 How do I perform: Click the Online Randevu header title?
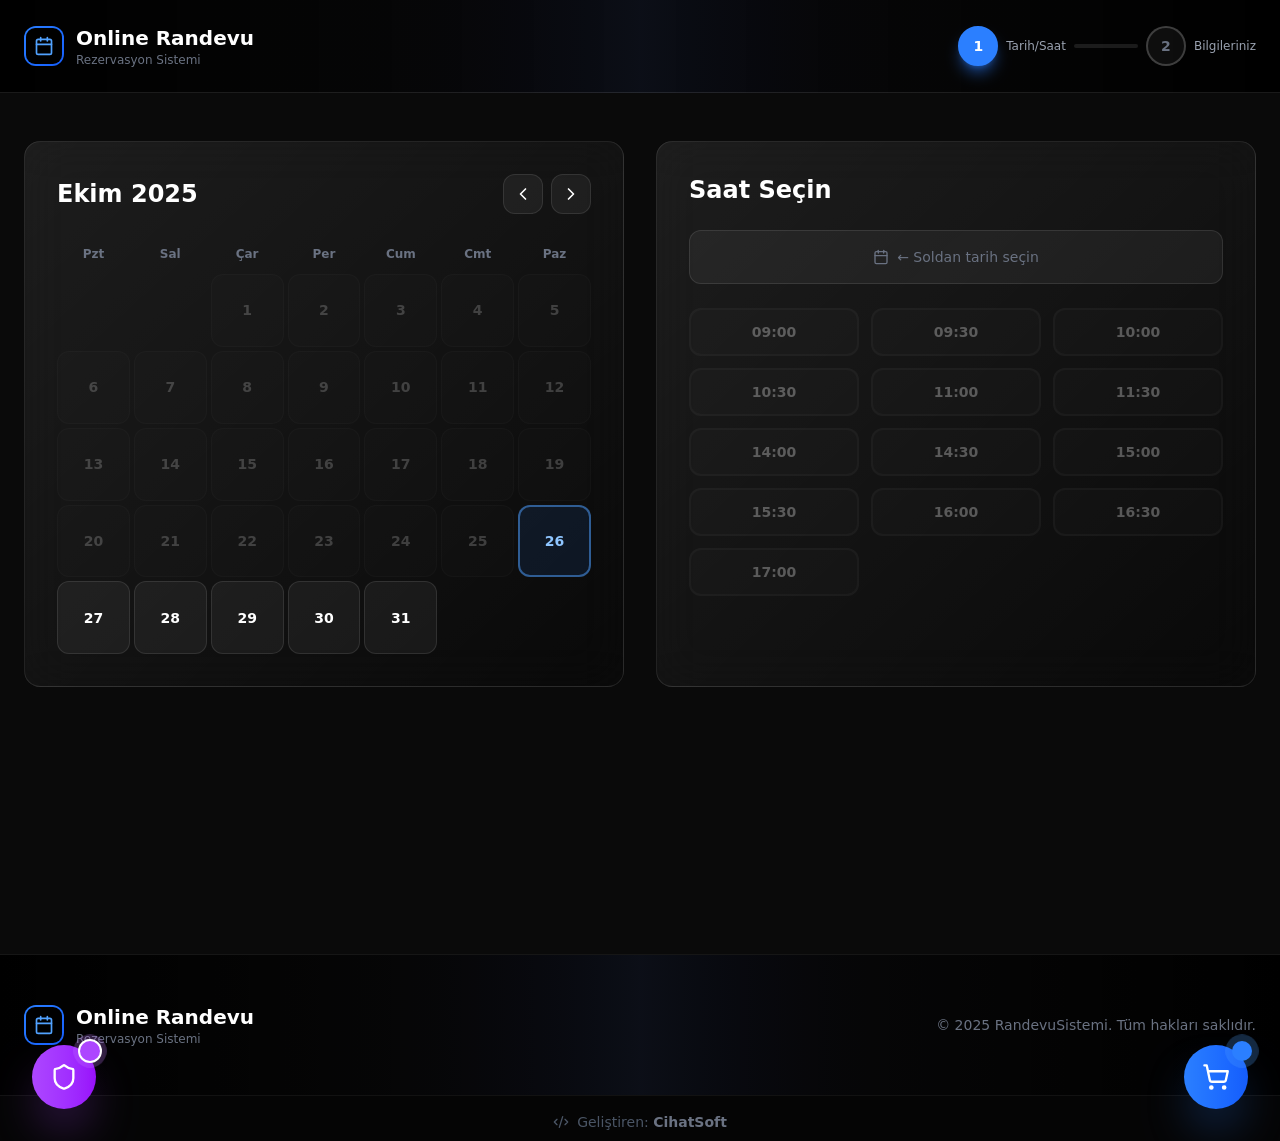[165, 38]
